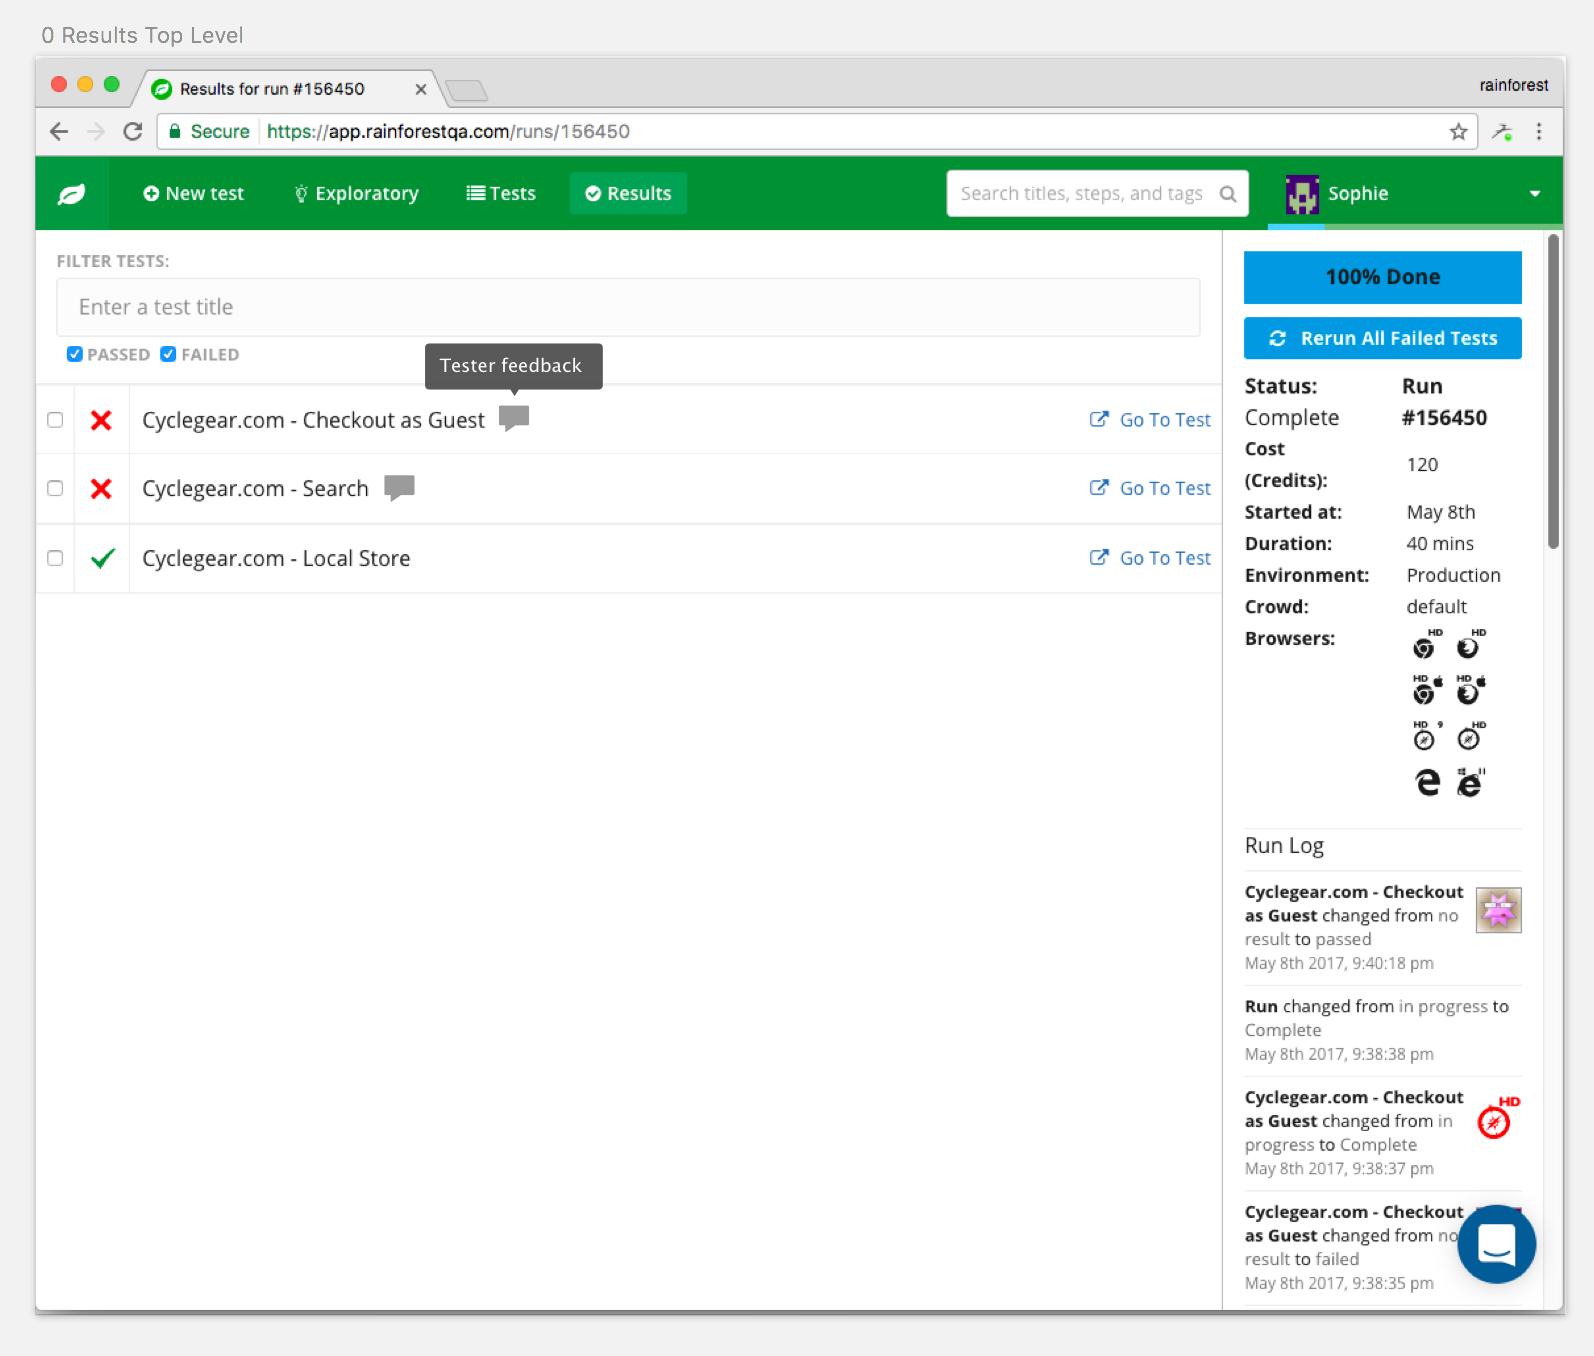Tick checkbox for Checkout as Guest row
Image resolution: width=1594 pixels, height=1356 pixels.
click(x=55, y=420)
